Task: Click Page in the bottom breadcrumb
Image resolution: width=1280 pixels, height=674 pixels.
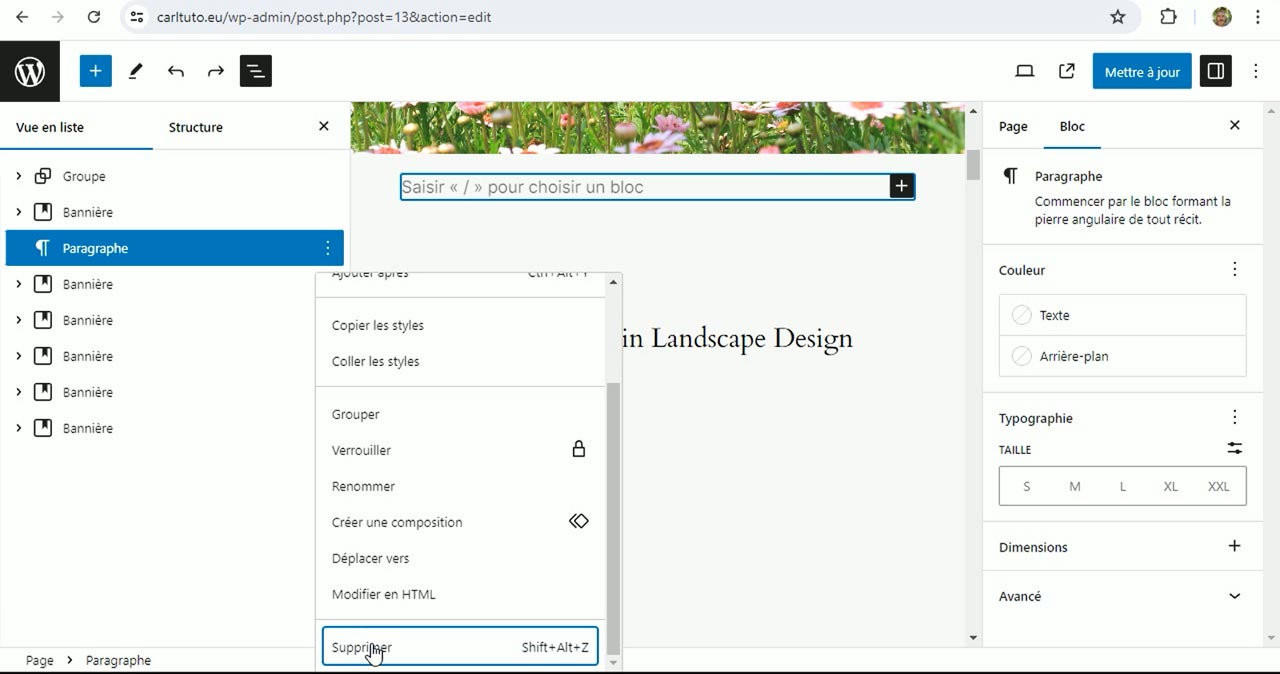Action: [x=40, y=660]
